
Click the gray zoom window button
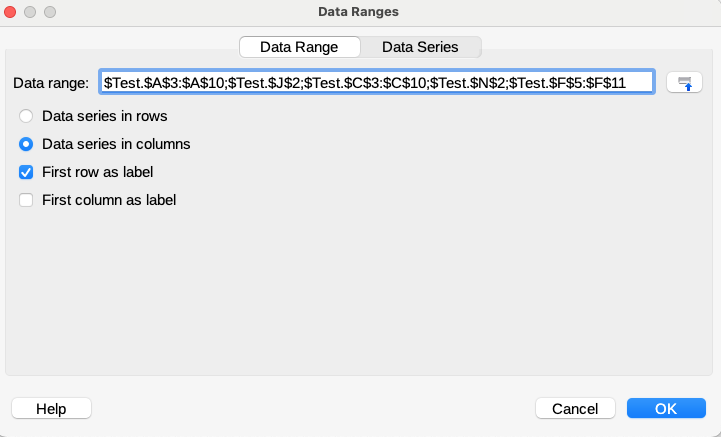[x=50, y=12]
